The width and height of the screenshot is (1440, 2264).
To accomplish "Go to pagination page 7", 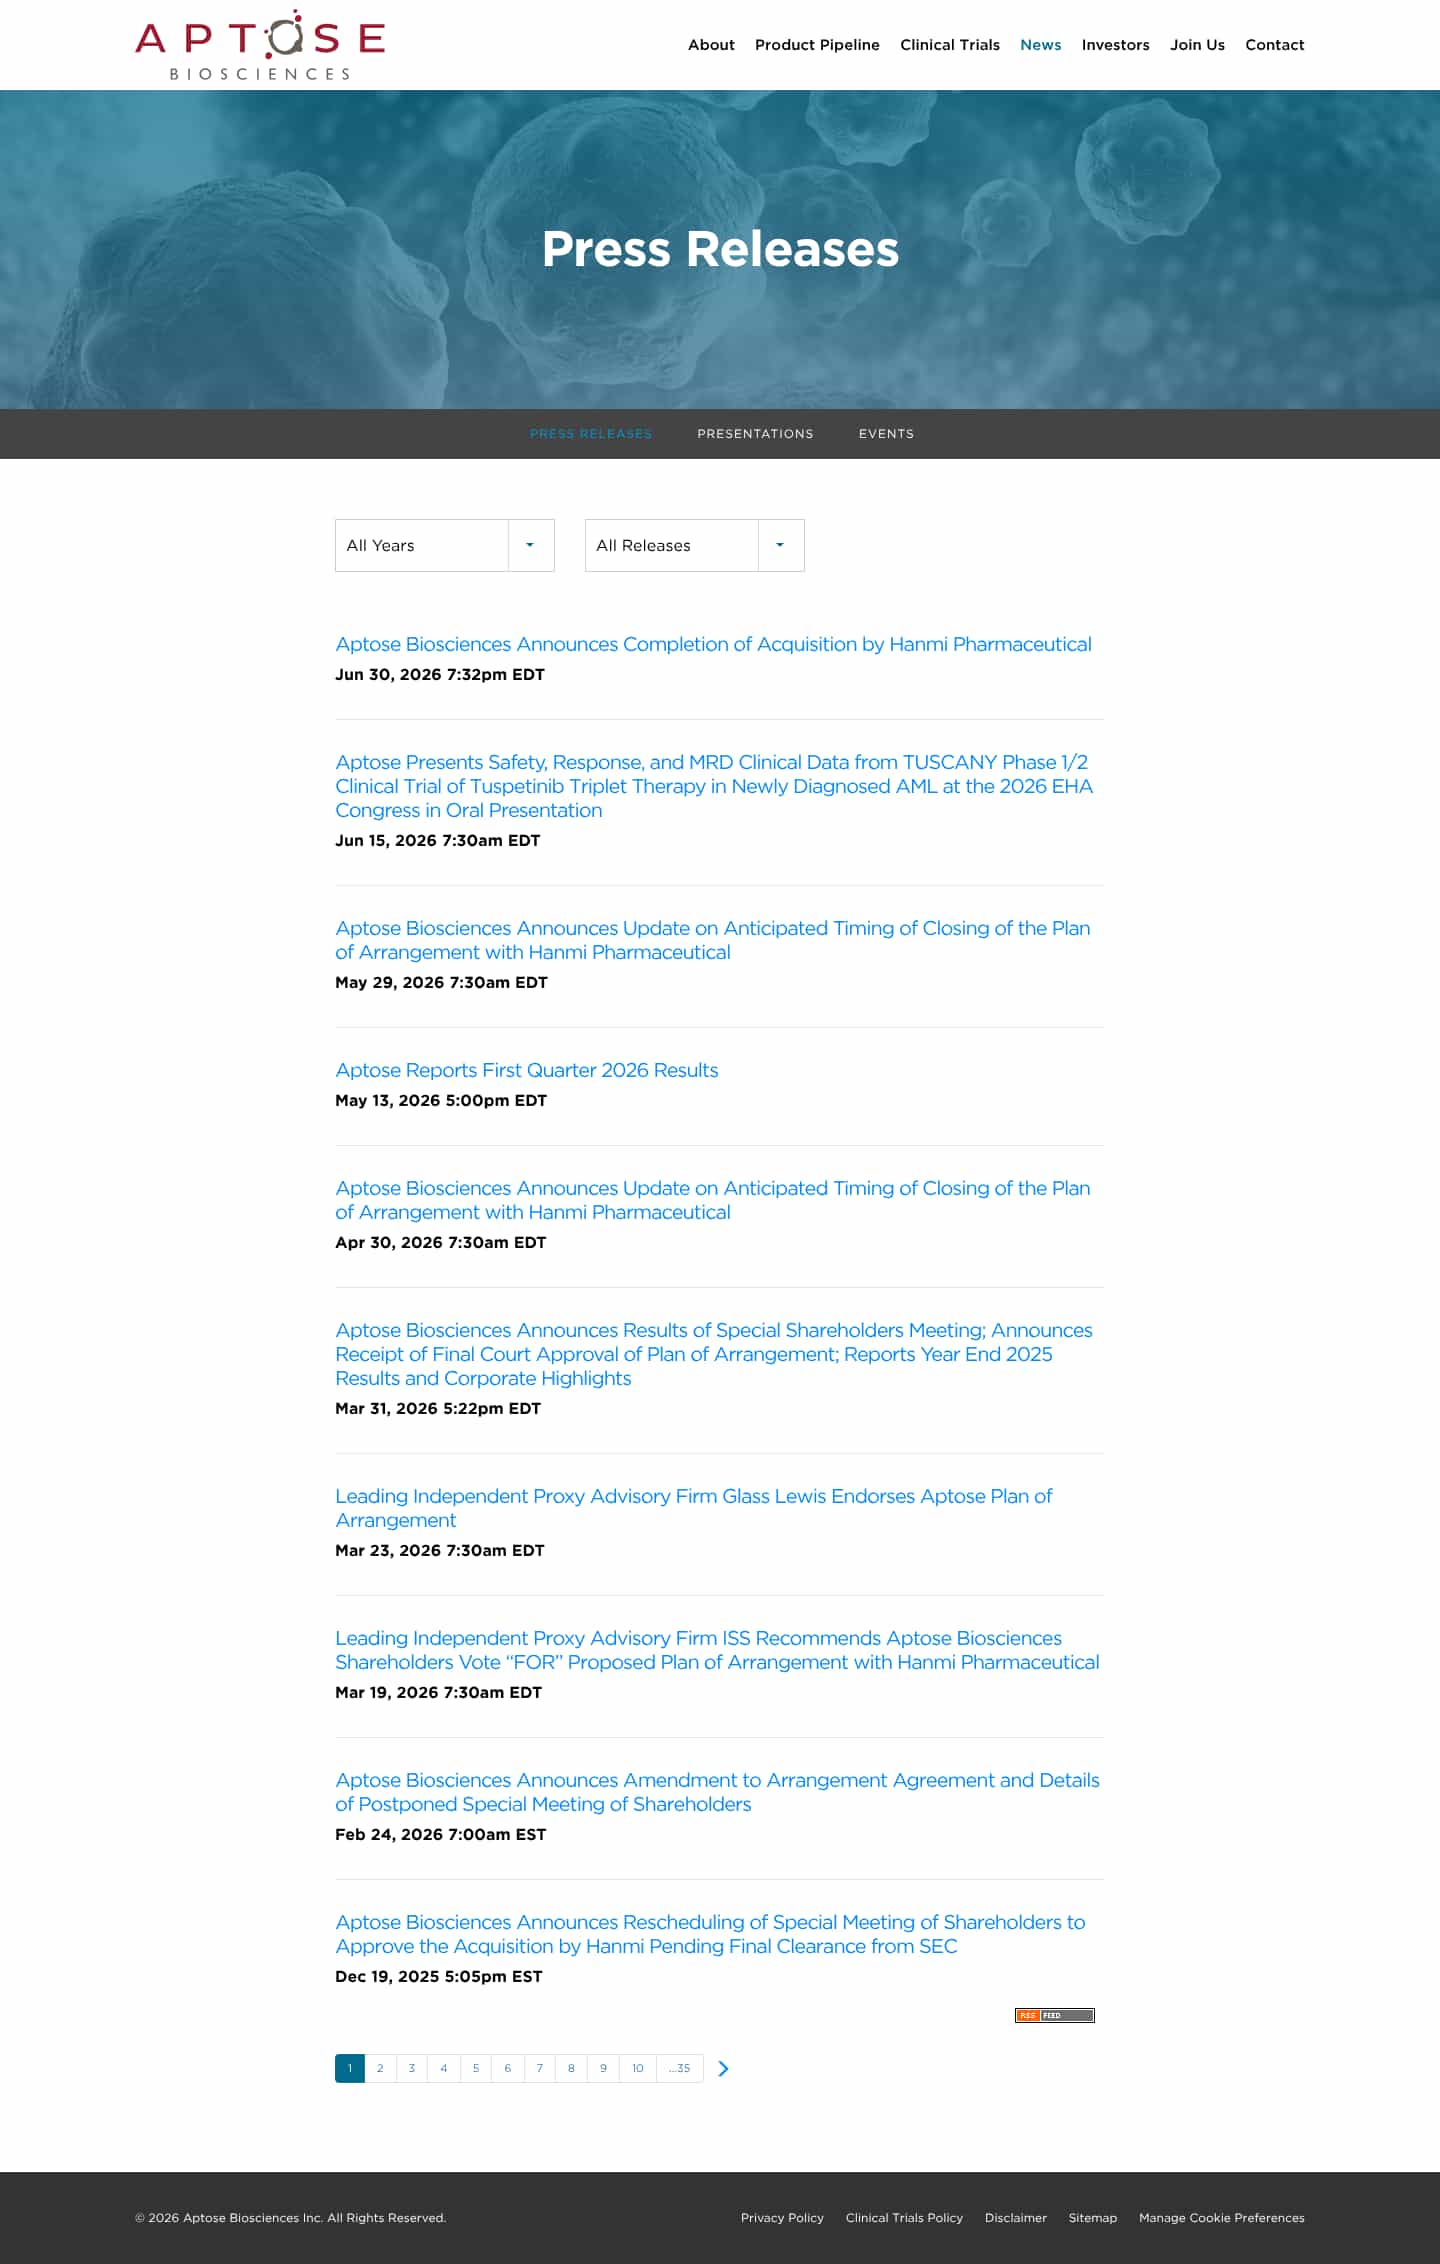I will click(540, 2068).
